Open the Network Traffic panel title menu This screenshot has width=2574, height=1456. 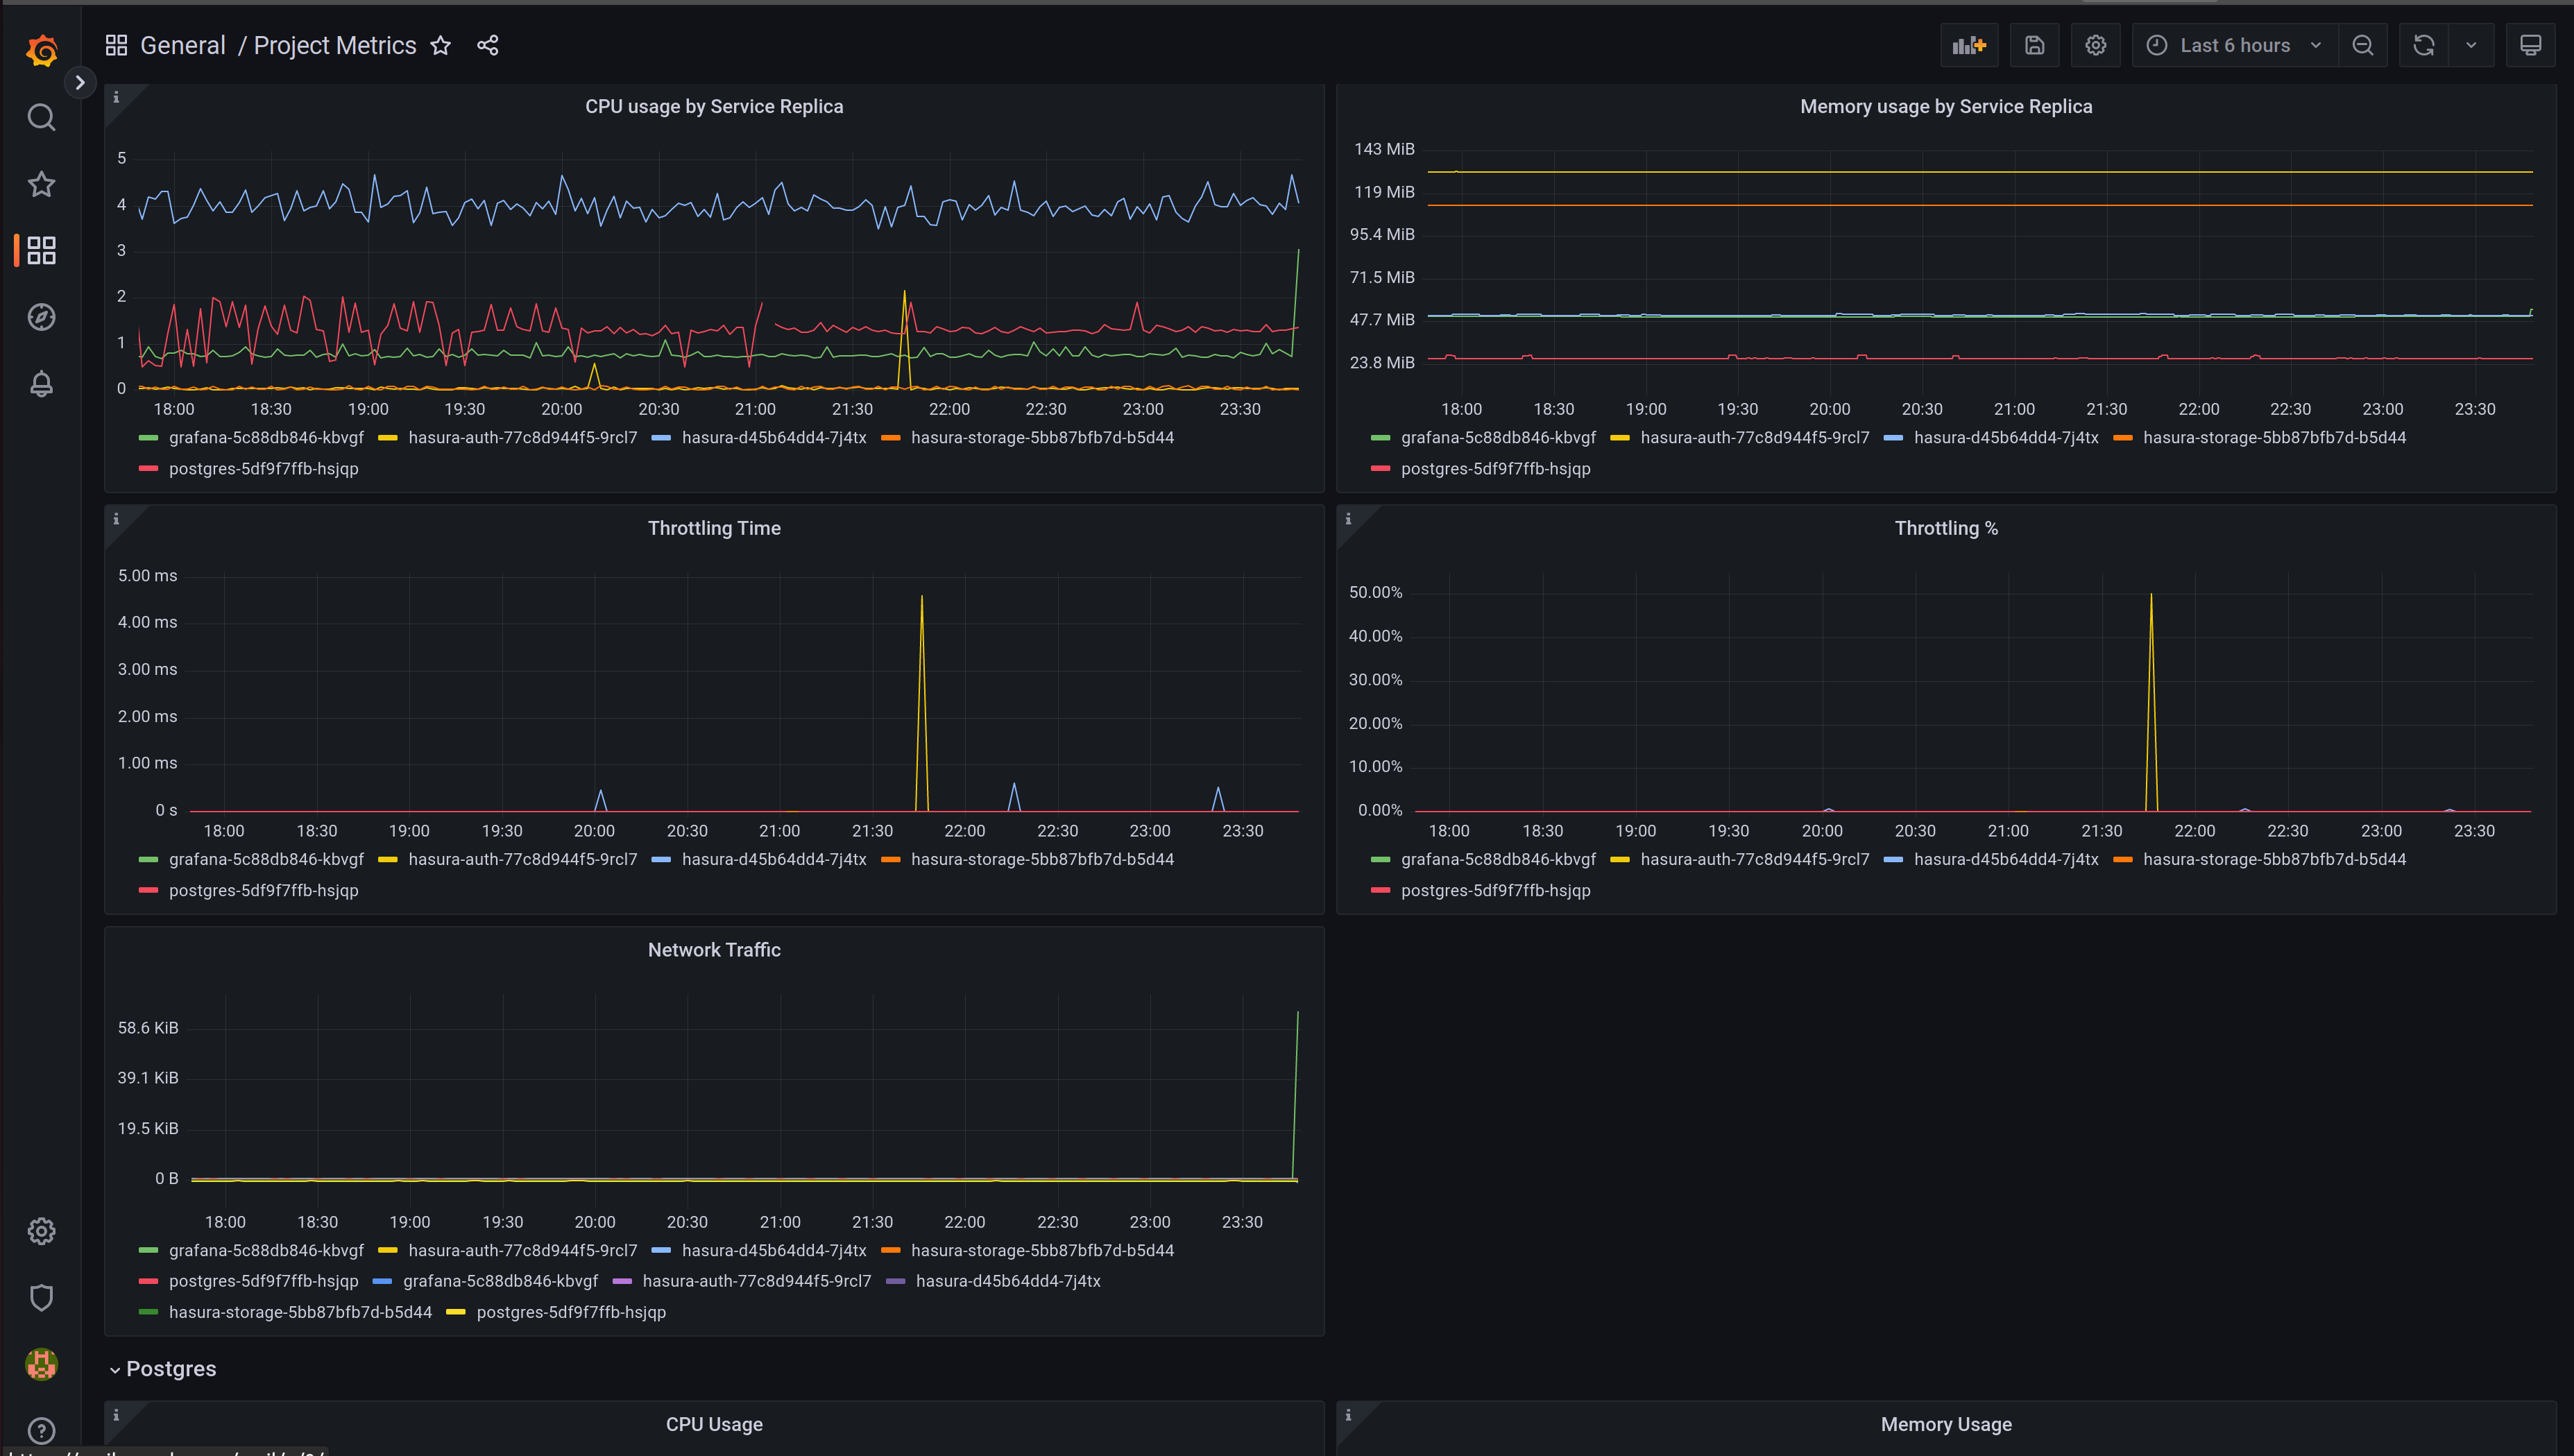pos(714,950)
